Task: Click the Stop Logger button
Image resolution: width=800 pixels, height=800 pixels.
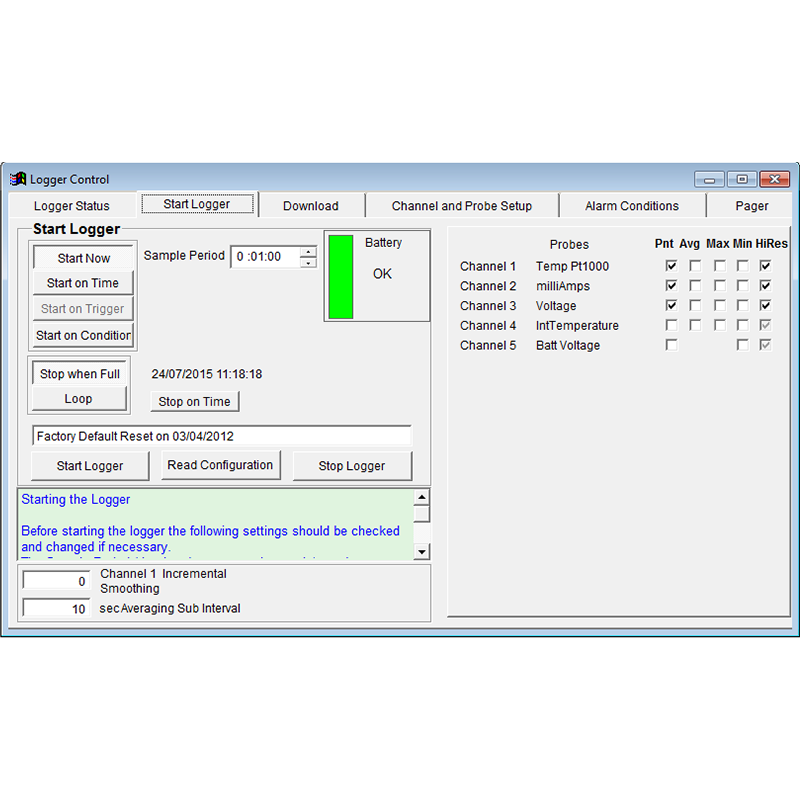Action: point(352,466)
